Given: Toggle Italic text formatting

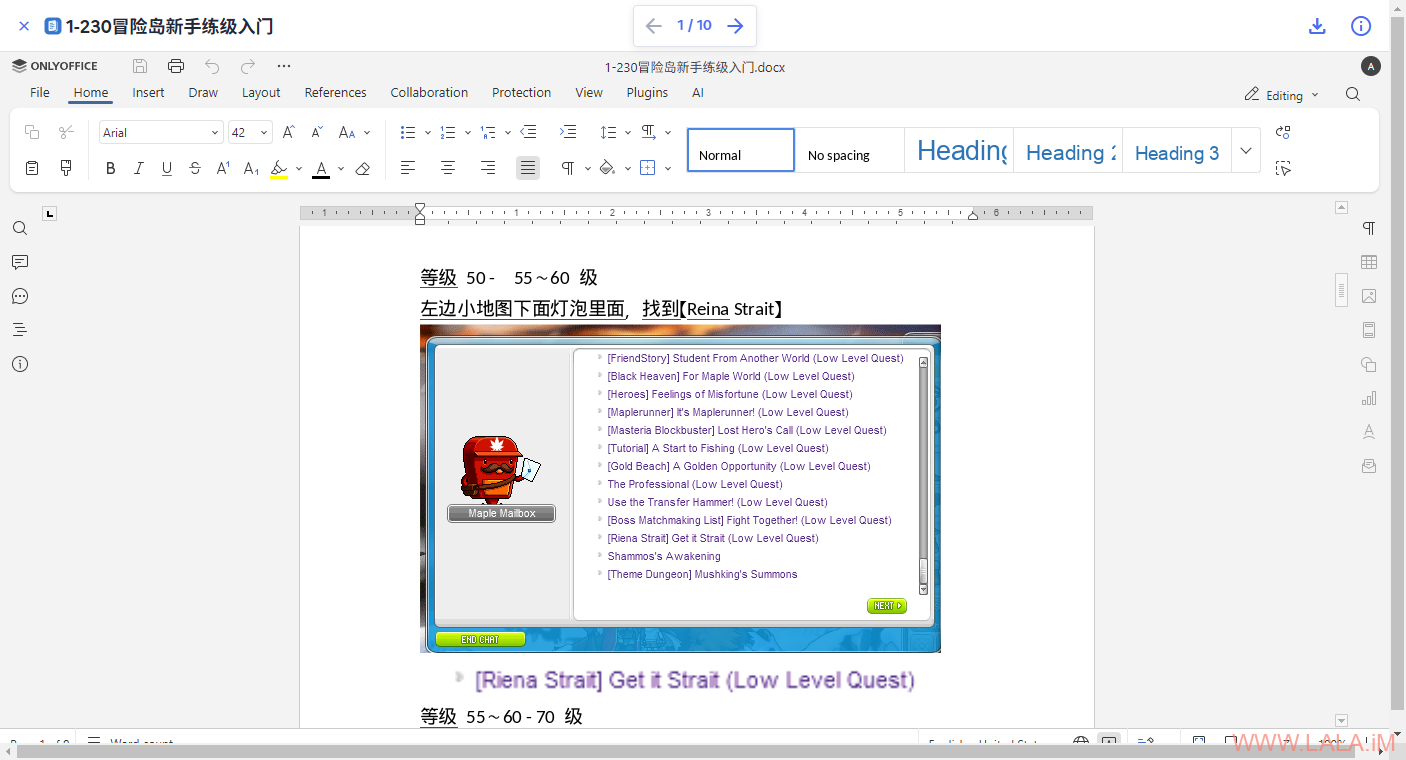Looking at the screenshot, I should point(139,168).
